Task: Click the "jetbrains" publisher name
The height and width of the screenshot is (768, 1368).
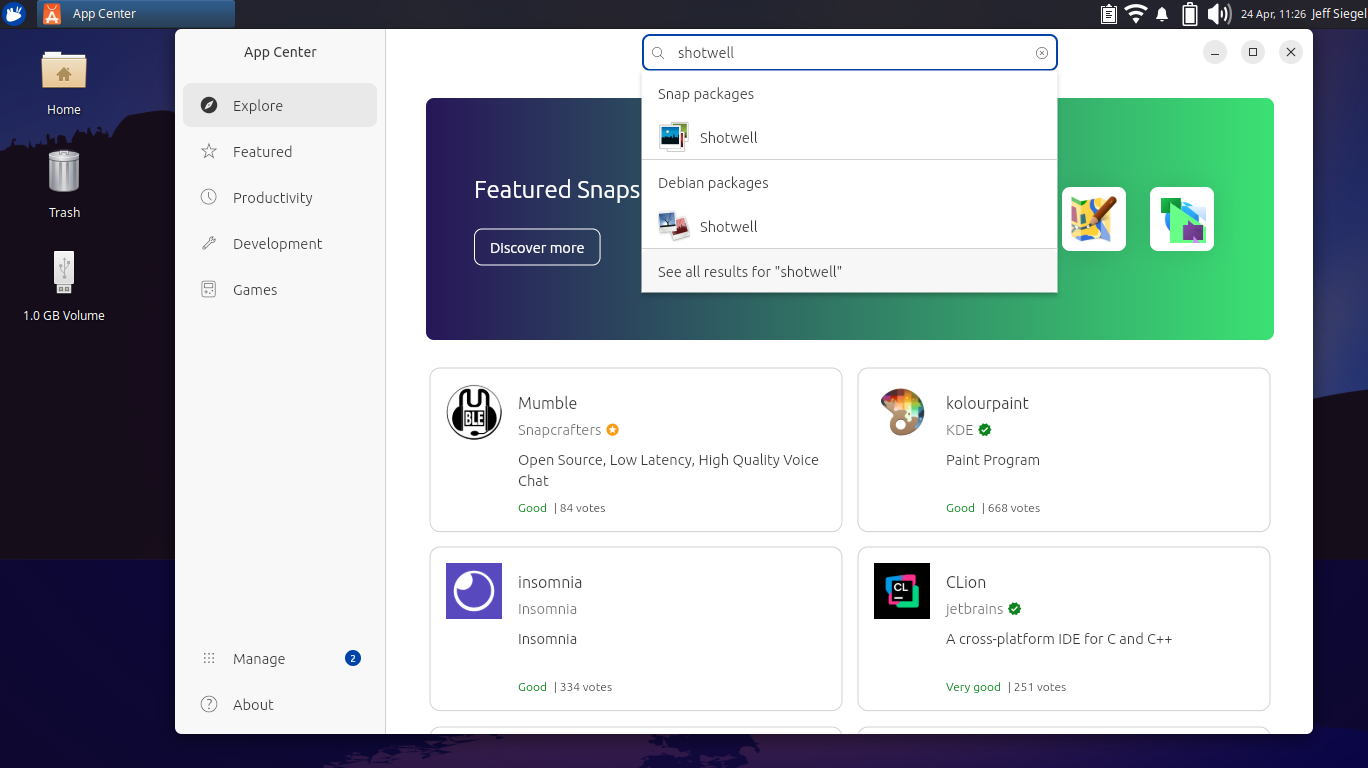Action: pyautogui.click(x=974, y=609)
